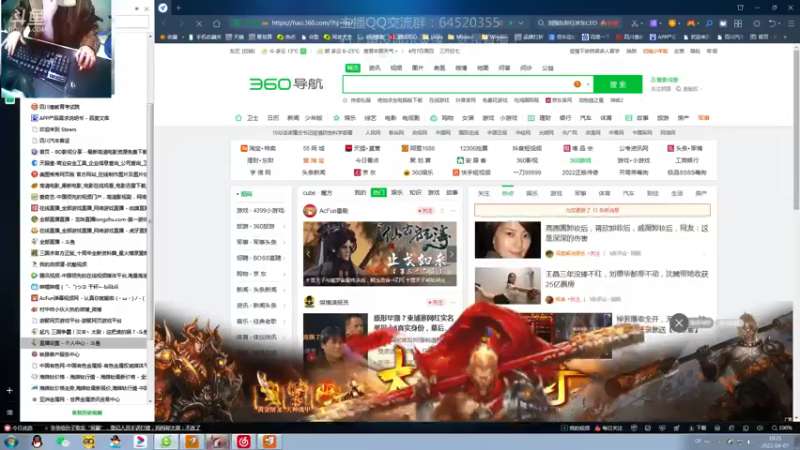Open the browser hamburger menu icon
Screen dimensions: 800x450
(791, 23)
